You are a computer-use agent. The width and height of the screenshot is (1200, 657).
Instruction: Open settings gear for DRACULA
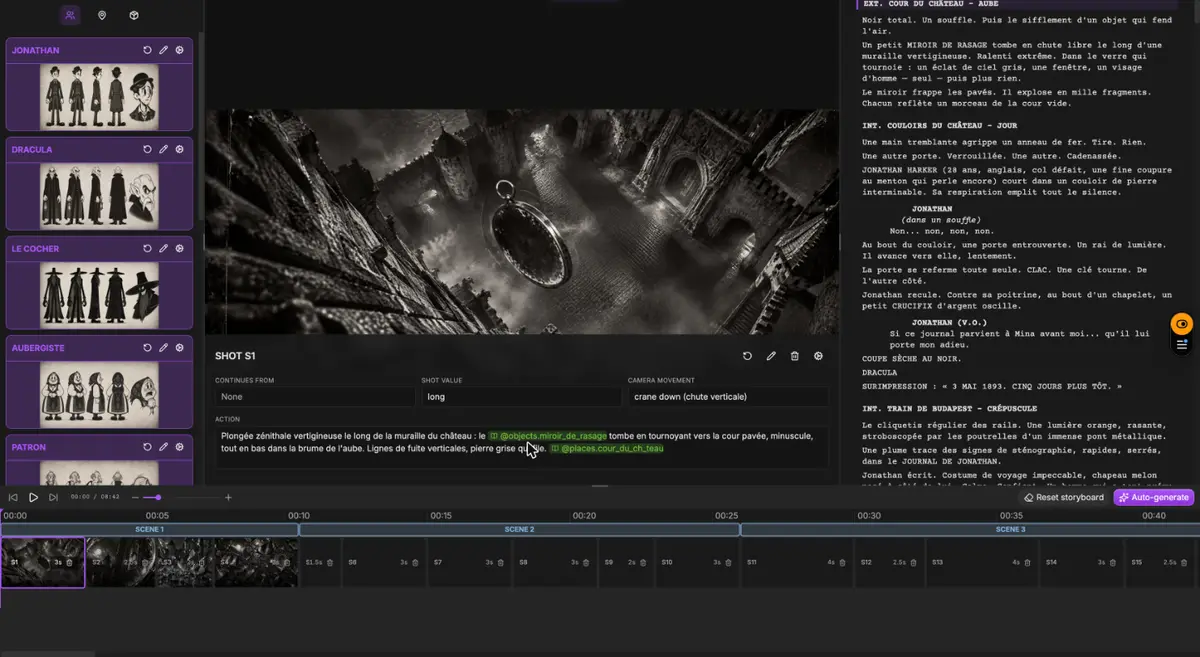180,149
